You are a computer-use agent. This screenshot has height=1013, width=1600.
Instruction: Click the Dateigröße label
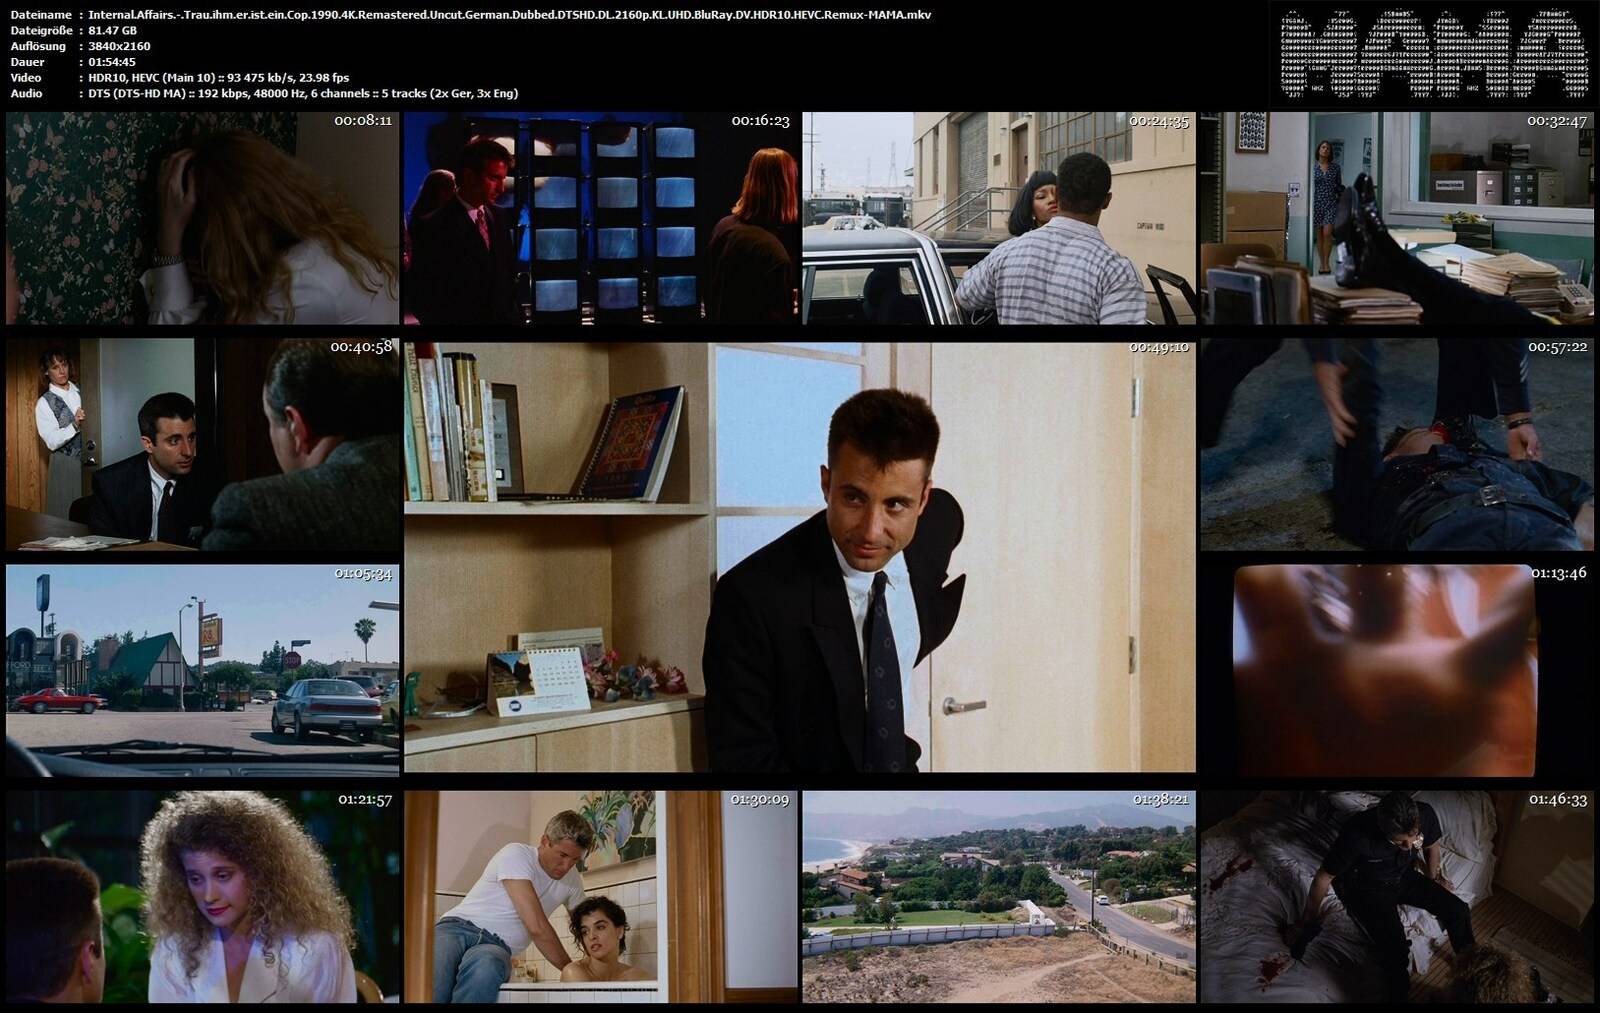[x=41, y=30]
